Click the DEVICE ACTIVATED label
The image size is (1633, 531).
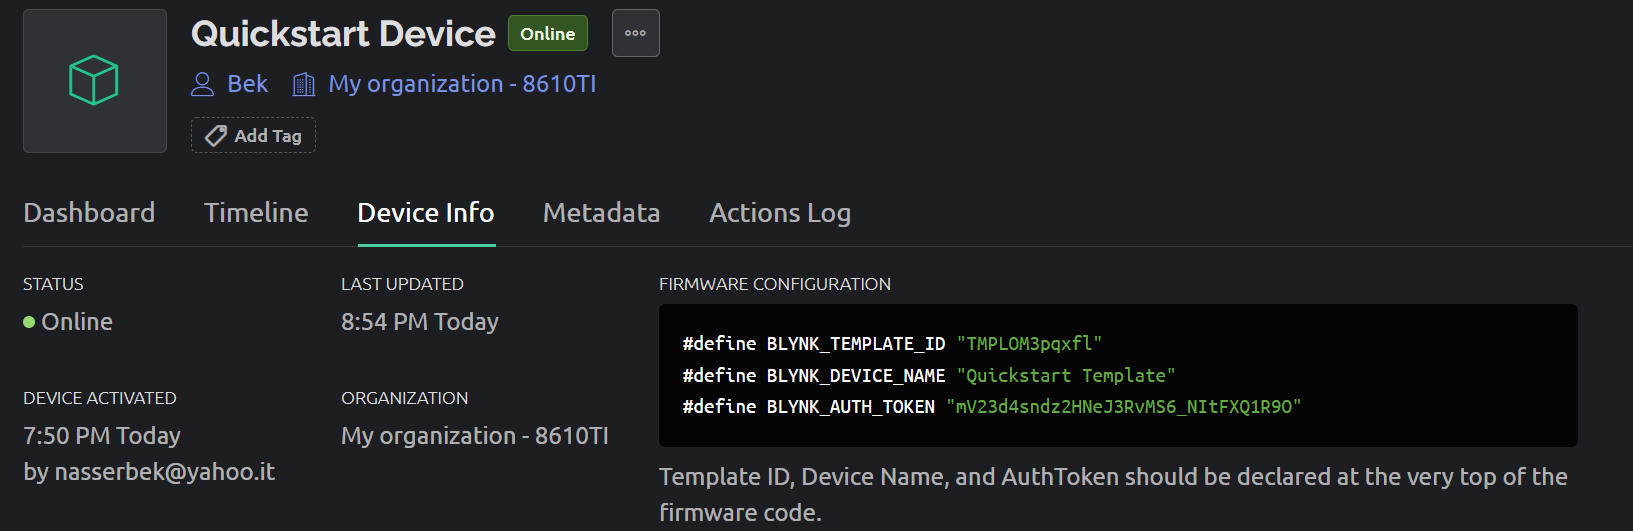[100, 398]
